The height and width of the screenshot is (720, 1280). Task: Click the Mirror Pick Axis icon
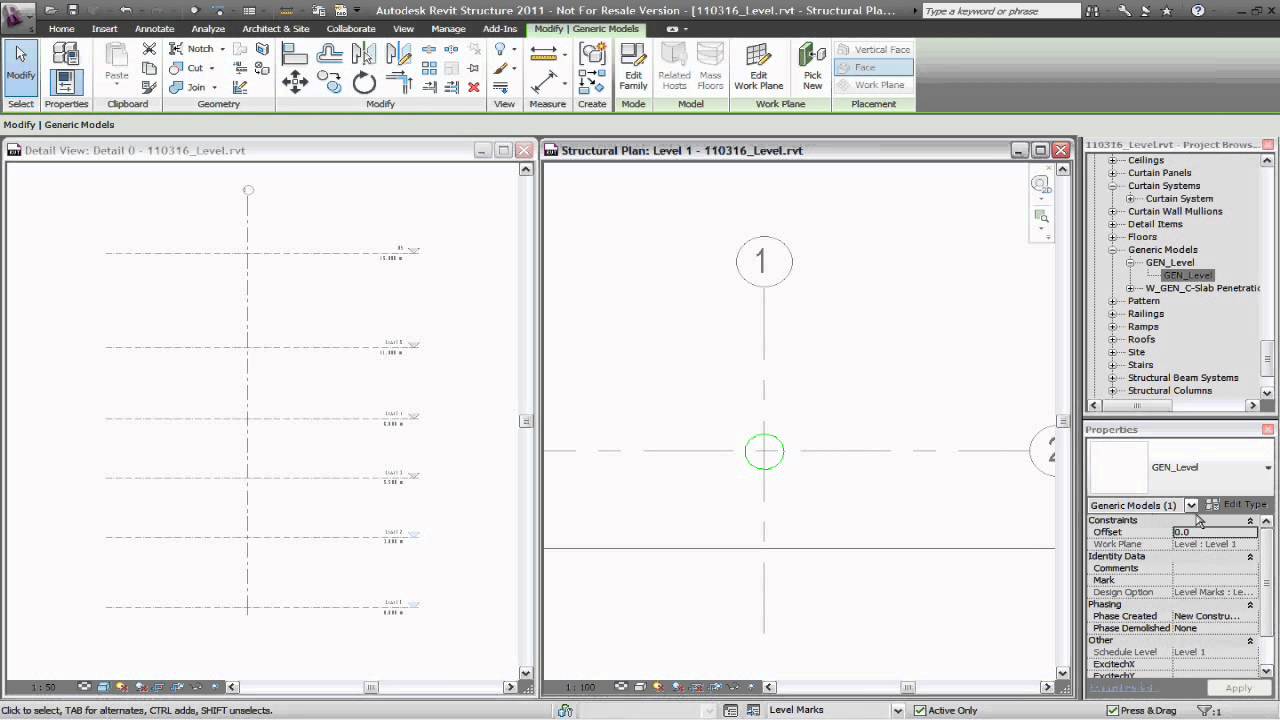pos(364,53)
